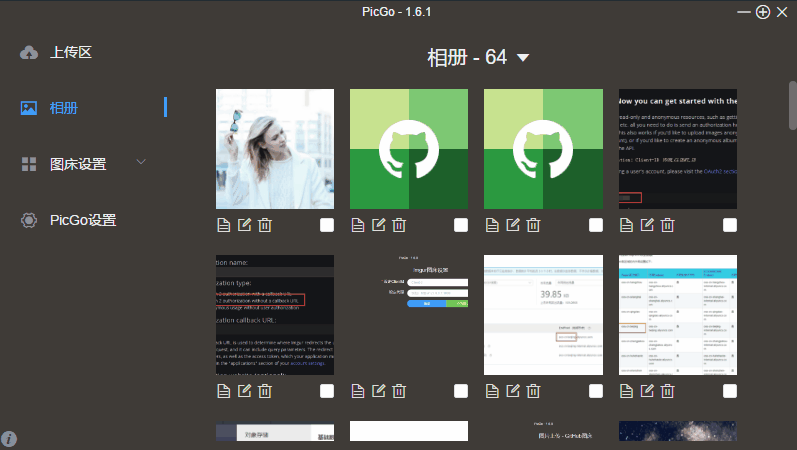Select the woman photo checkbox
This screenshot has height=450, width=797.
click(327, 225)
